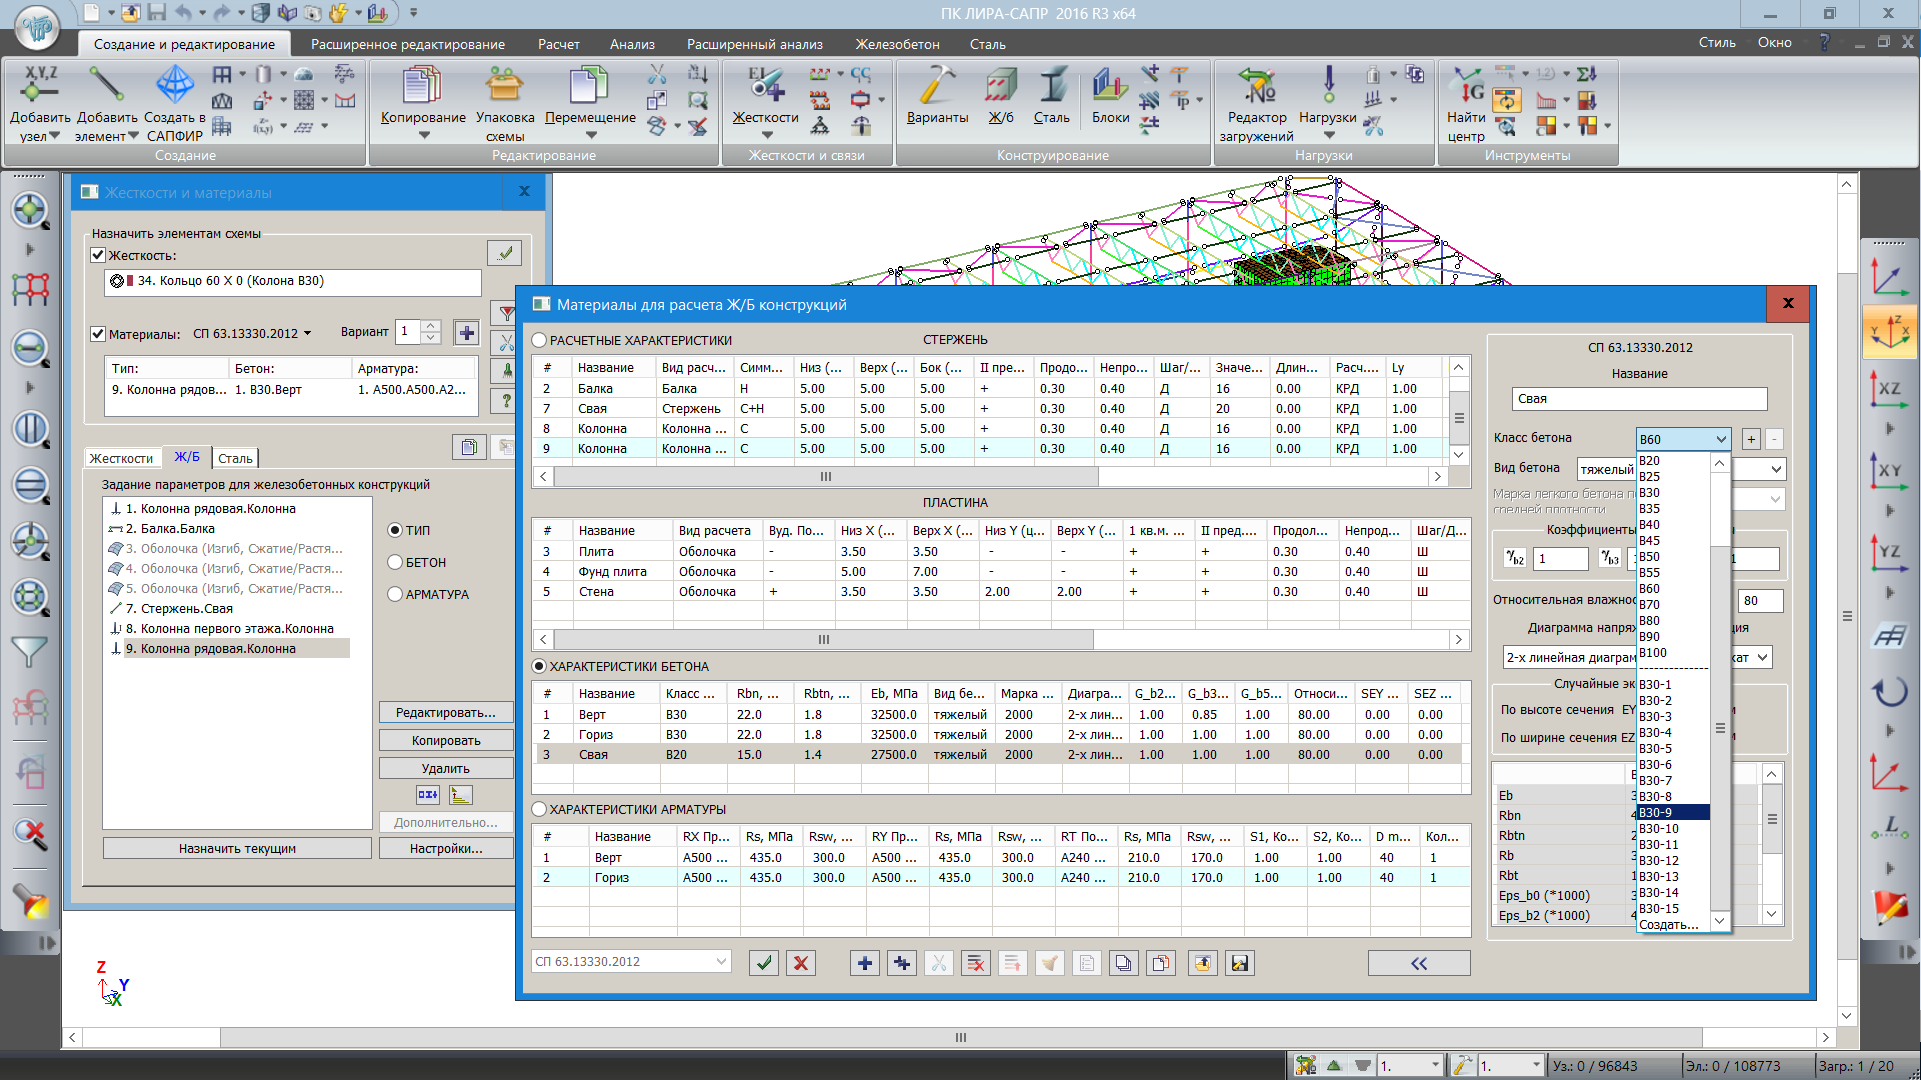
Task: Click green checkmark apply button in materials dialog
Action: coord(764,963)
